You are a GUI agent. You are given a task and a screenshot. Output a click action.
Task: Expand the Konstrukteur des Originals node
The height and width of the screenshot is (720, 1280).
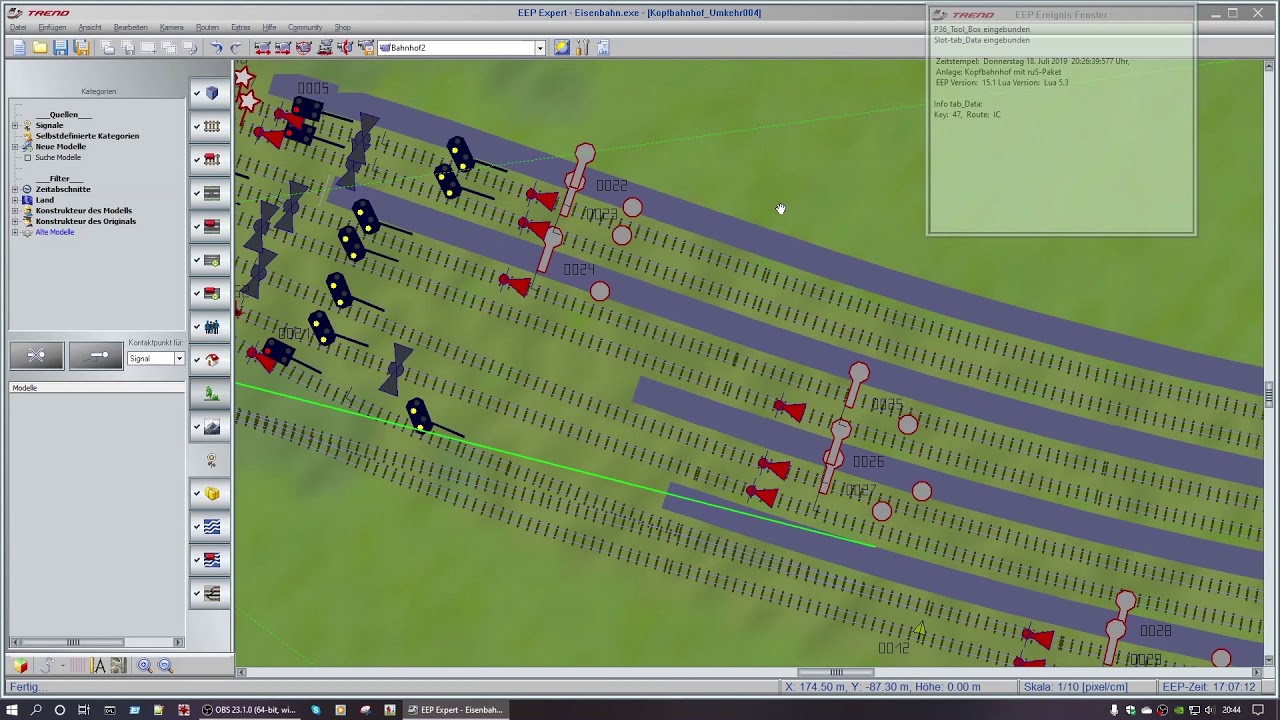coord(15,221)
